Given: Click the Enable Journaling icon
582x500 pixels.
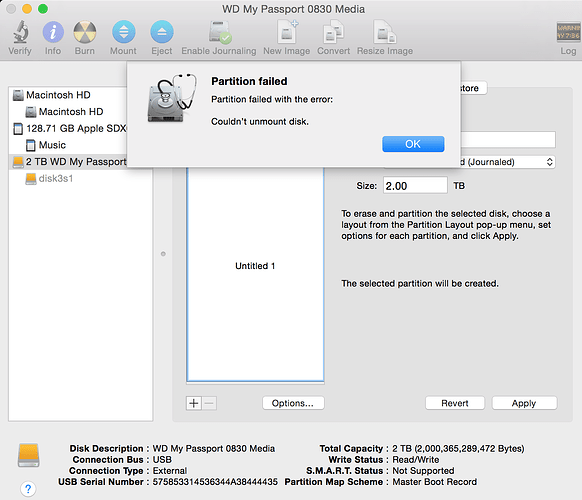Looking at the screenshot, I should (219, 32).
